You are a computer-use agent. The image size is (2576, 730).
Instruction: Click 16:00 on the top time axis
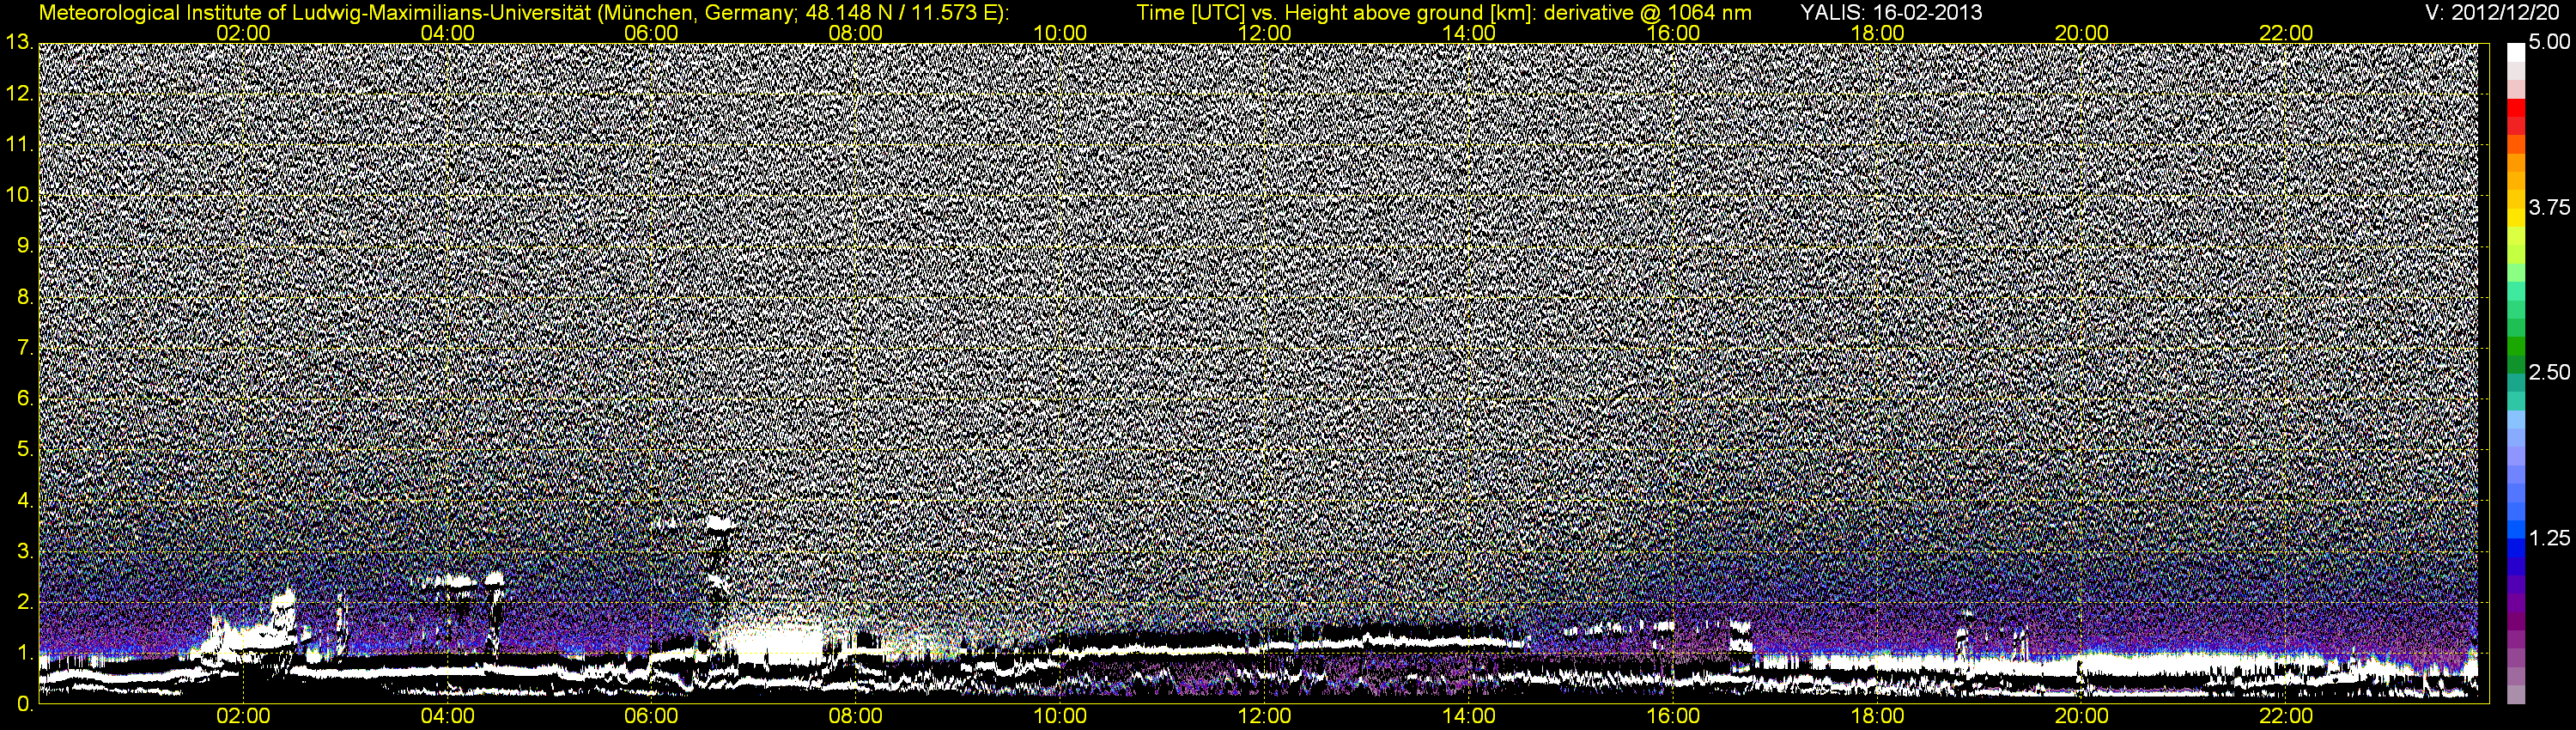[x=1673, y=33]
